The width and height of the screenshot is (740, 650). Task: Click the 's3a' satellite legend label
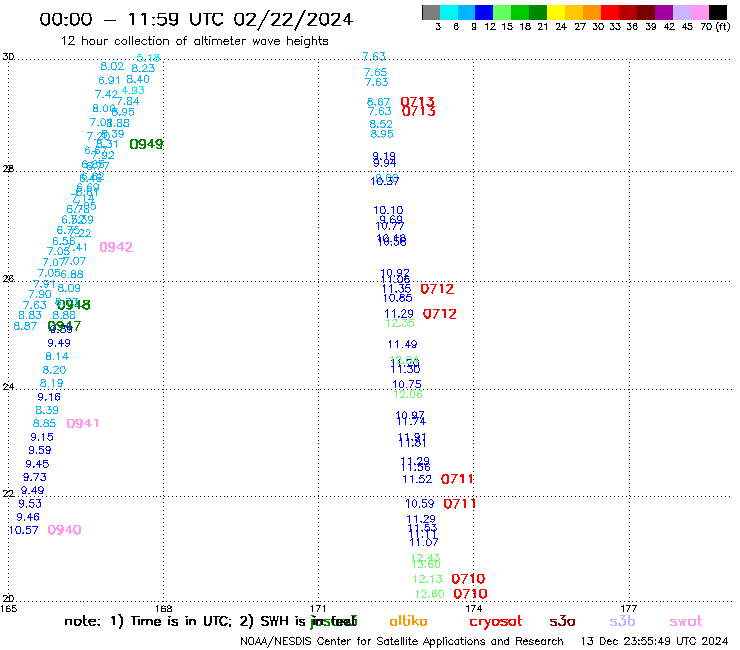click(562, 621)
